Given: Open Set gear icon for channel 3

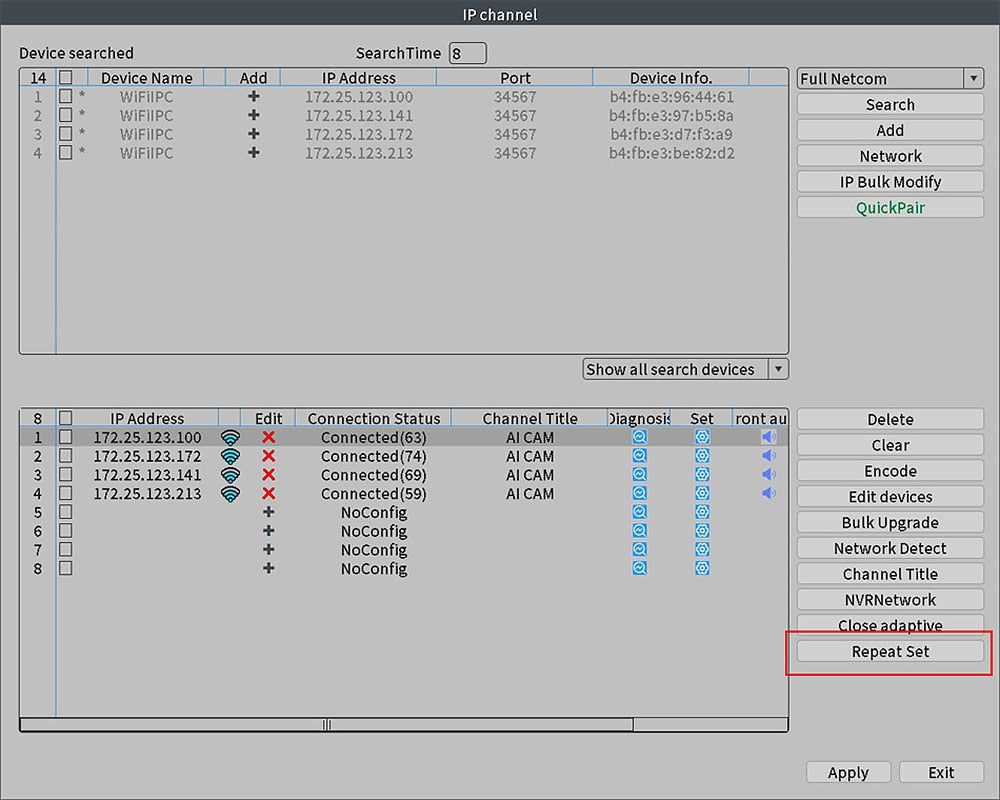Looking at the screenshot, I should 702,475.
